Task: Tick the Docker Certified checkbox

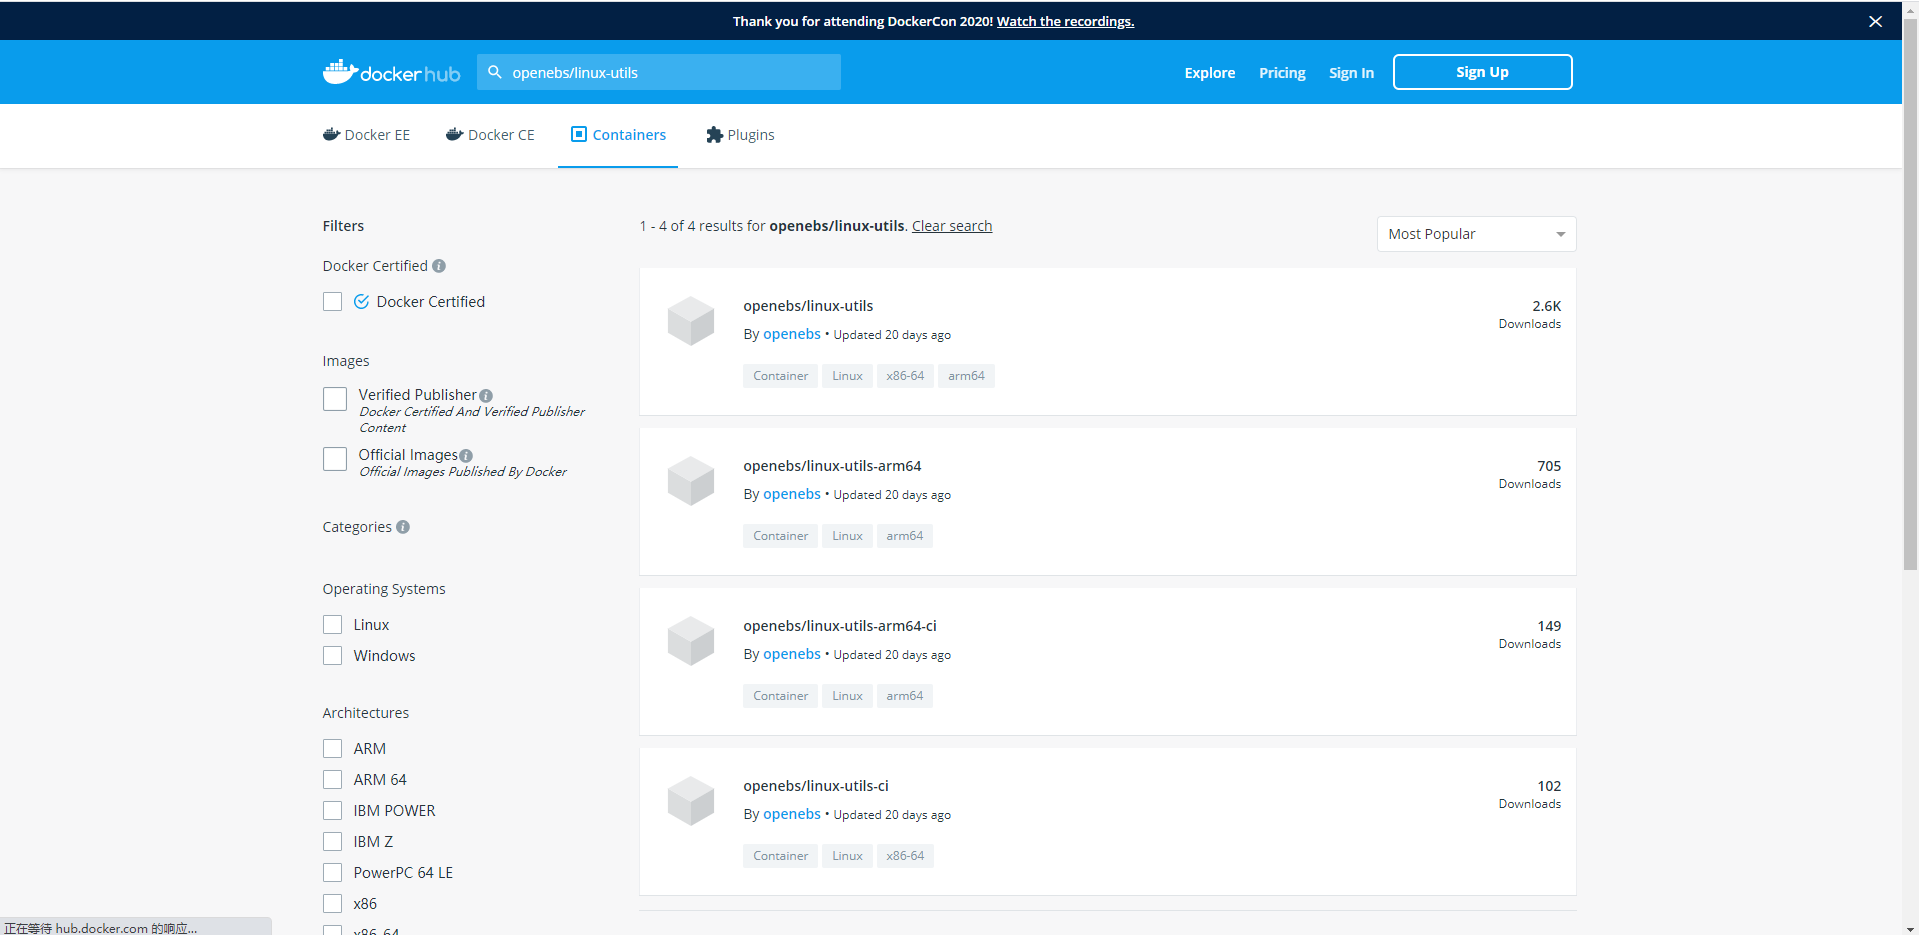Action: tap(333, 301)
